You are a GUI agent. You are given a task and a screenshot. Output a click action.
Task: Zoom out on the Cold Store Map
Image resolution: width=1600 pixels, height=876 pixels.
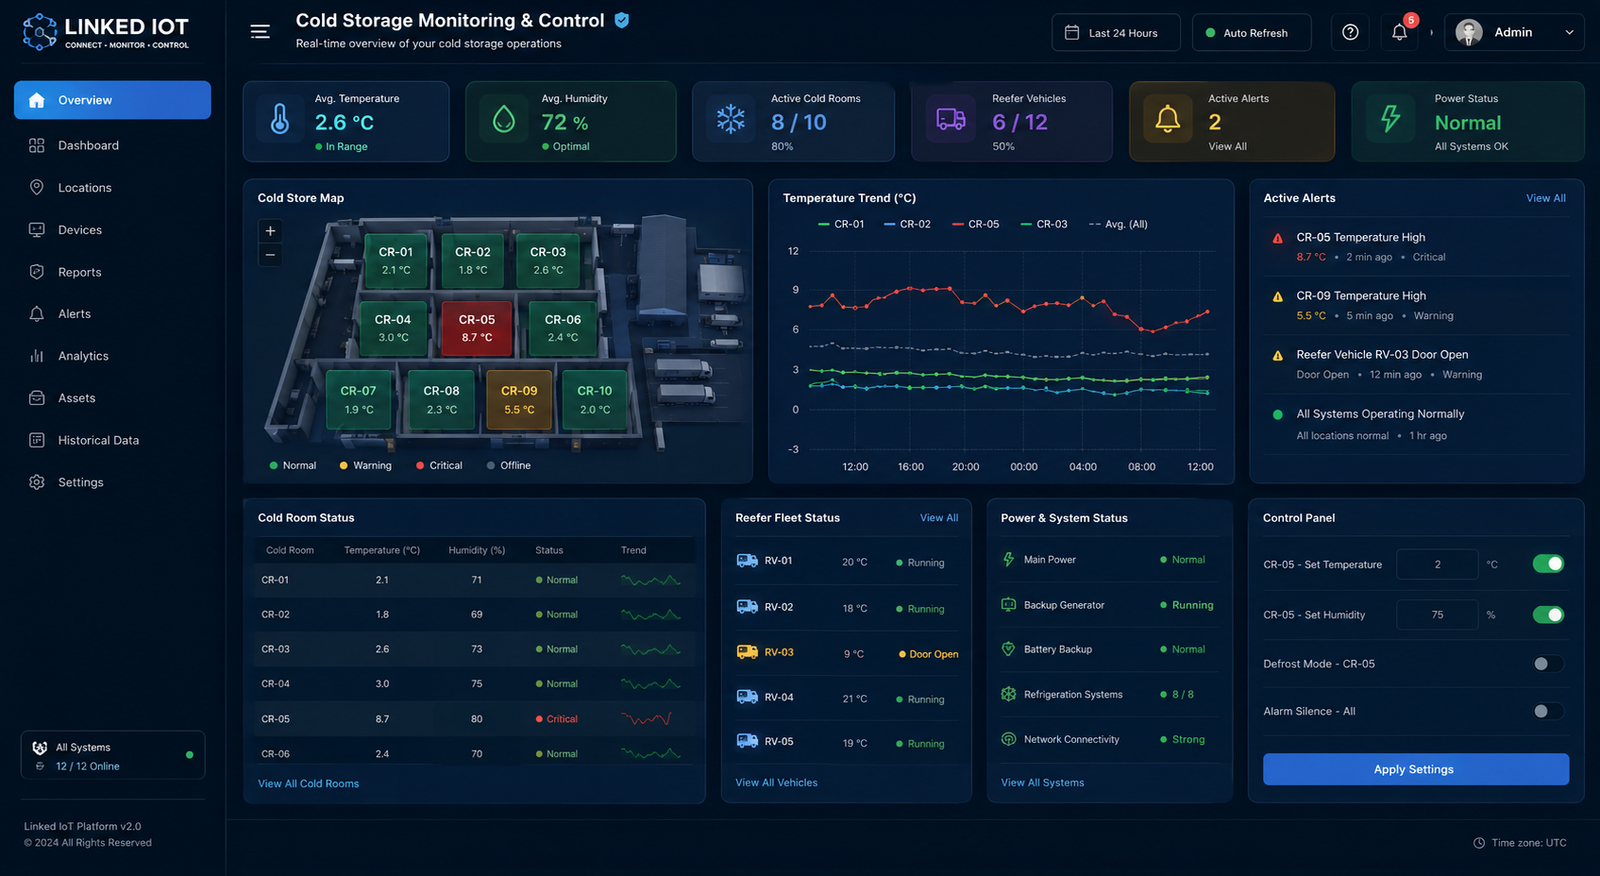click(270, 255)
